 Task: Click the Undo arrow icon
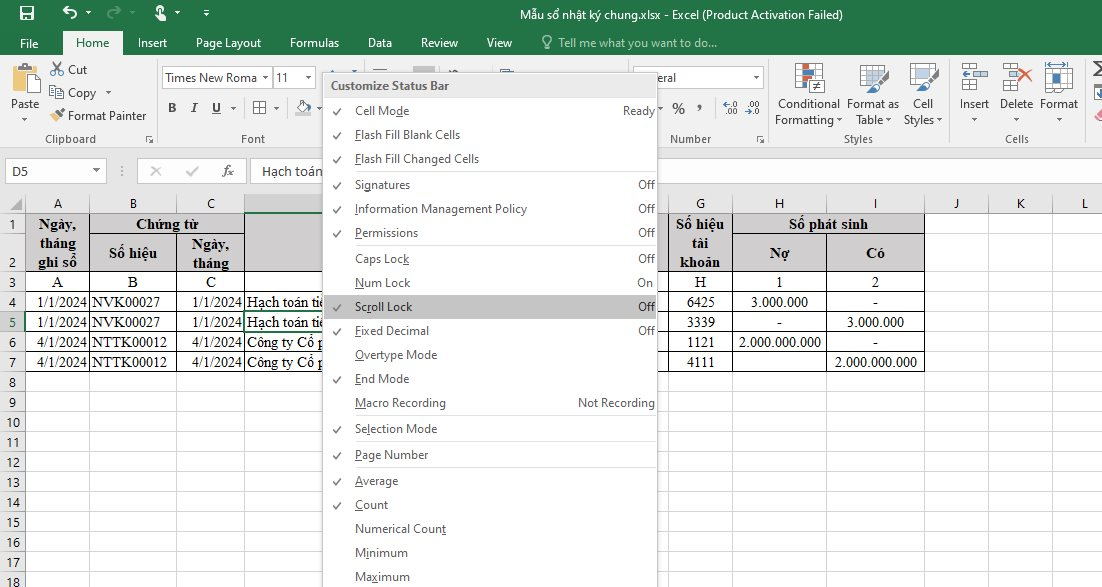tap(70, 13)
